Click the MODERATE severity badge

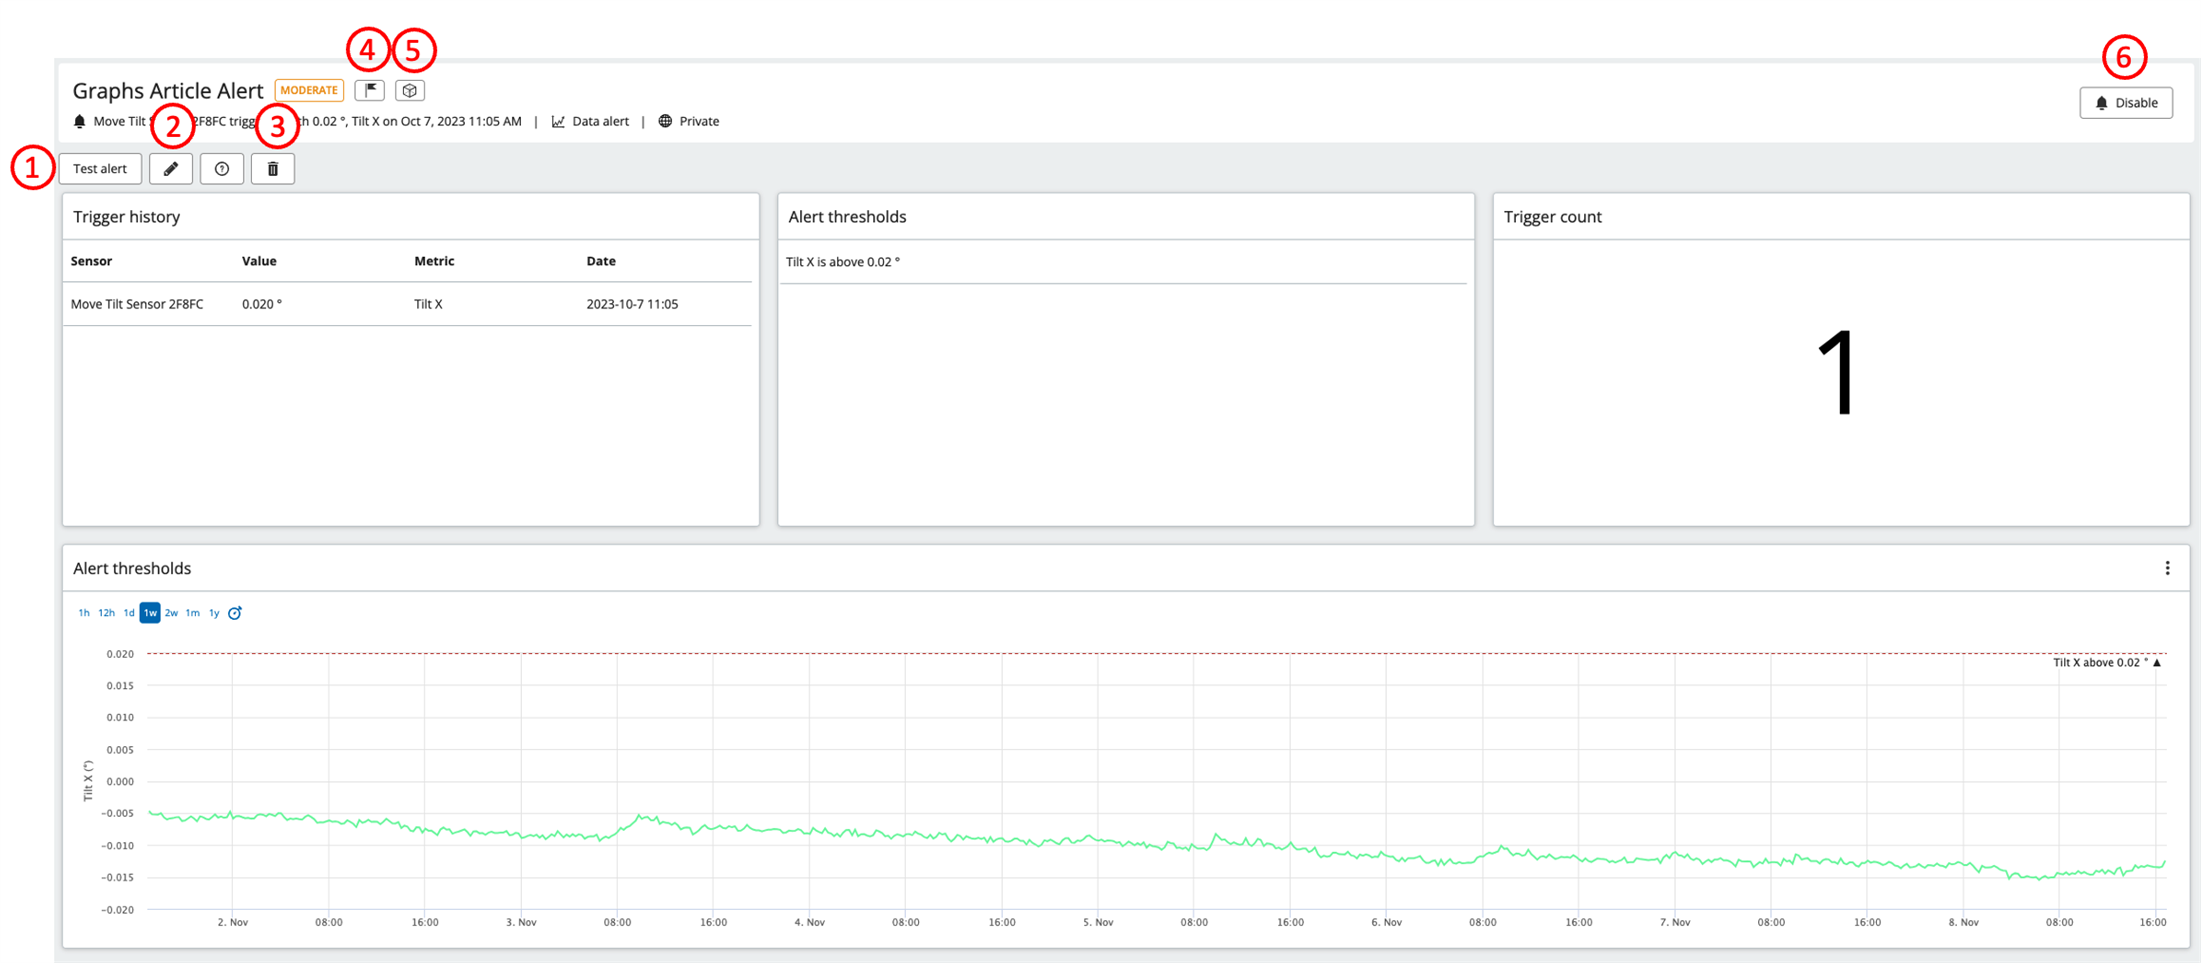point(309,90)
